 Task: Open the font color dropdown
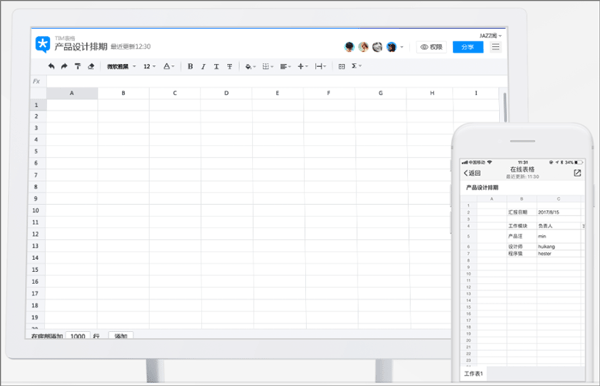point(169,67)
